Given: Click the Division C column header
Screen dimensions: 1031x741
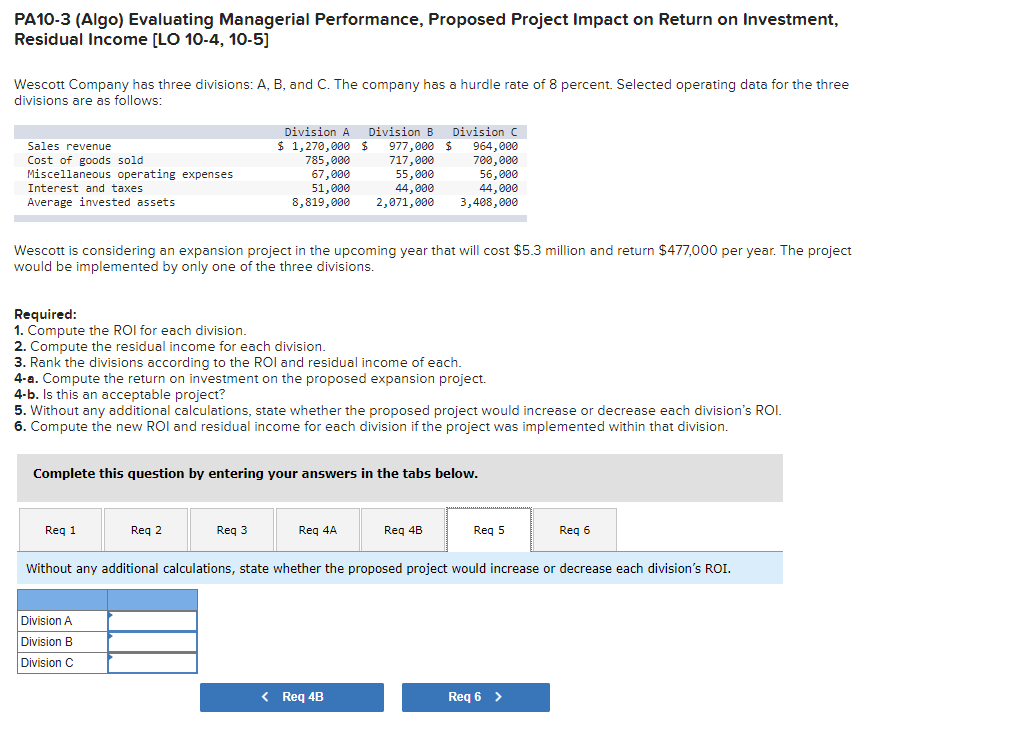Looking at the screenshot, I should [485, 132].
